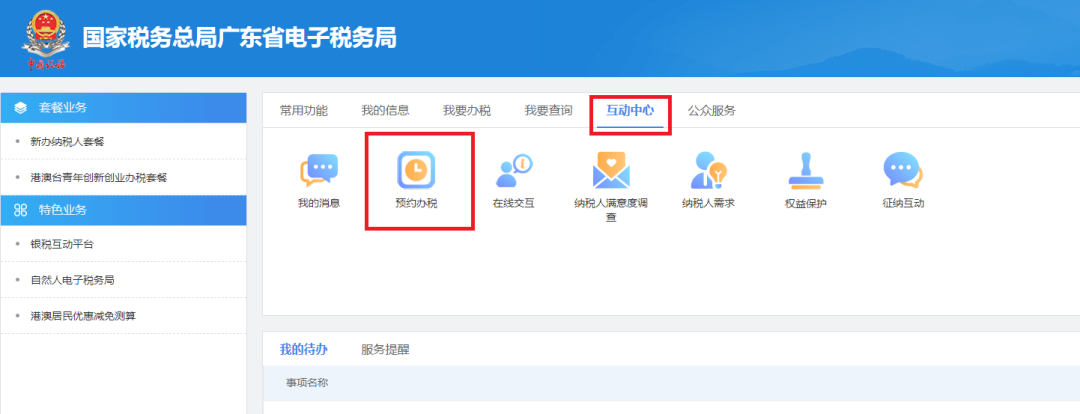This screenshot has height=414, width=1080.
Task: Open the 纳税人满意度调查 envelope icon
Action: tap(611, 170)
